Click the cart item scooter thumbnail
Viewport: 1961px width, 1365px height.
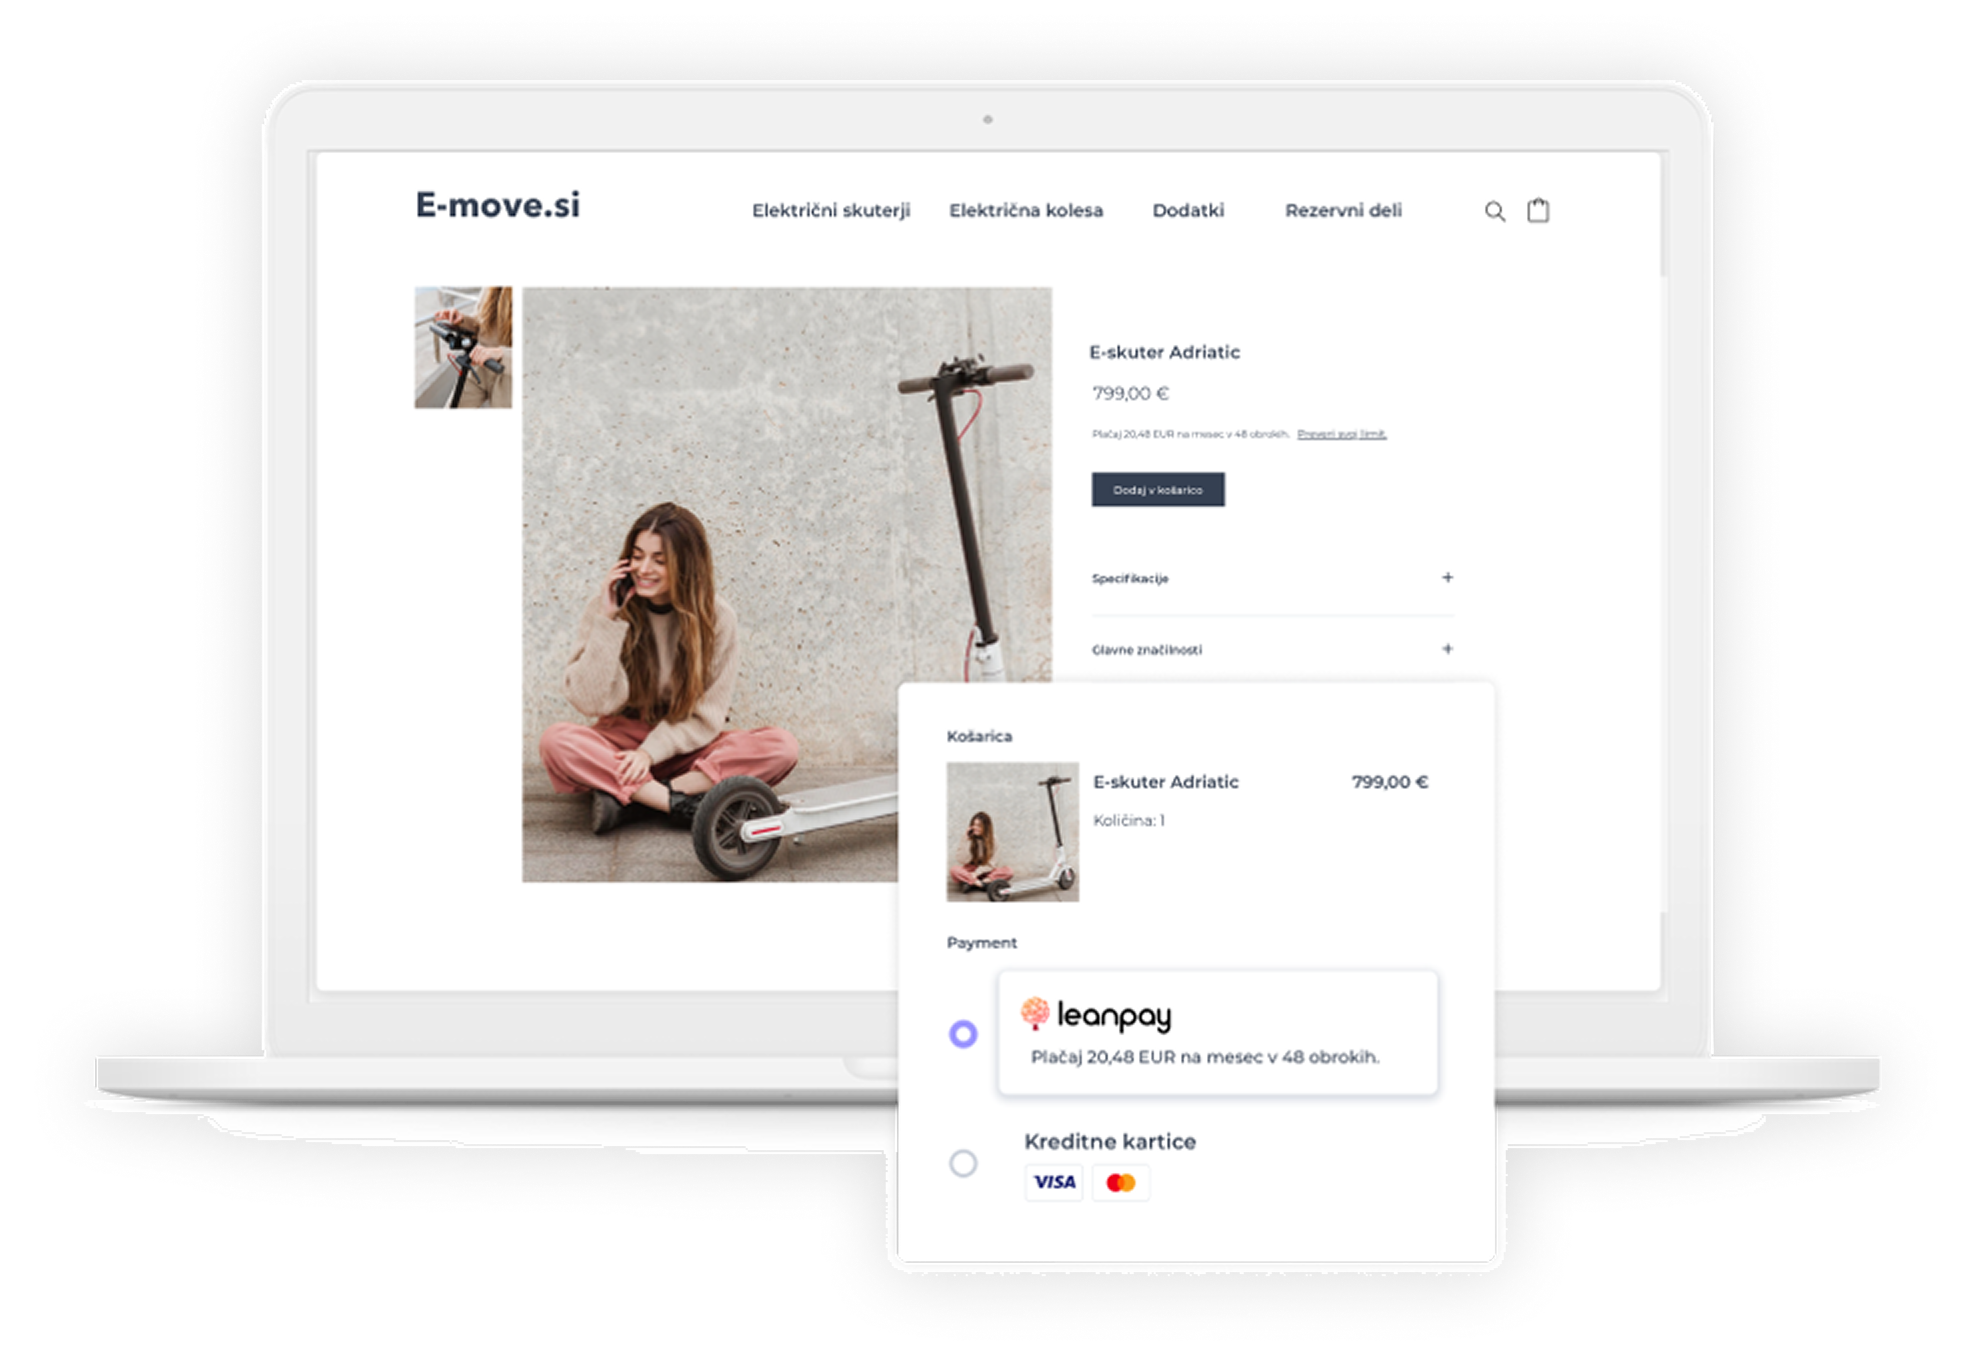pyautogui.click(x=1012, y=831)
